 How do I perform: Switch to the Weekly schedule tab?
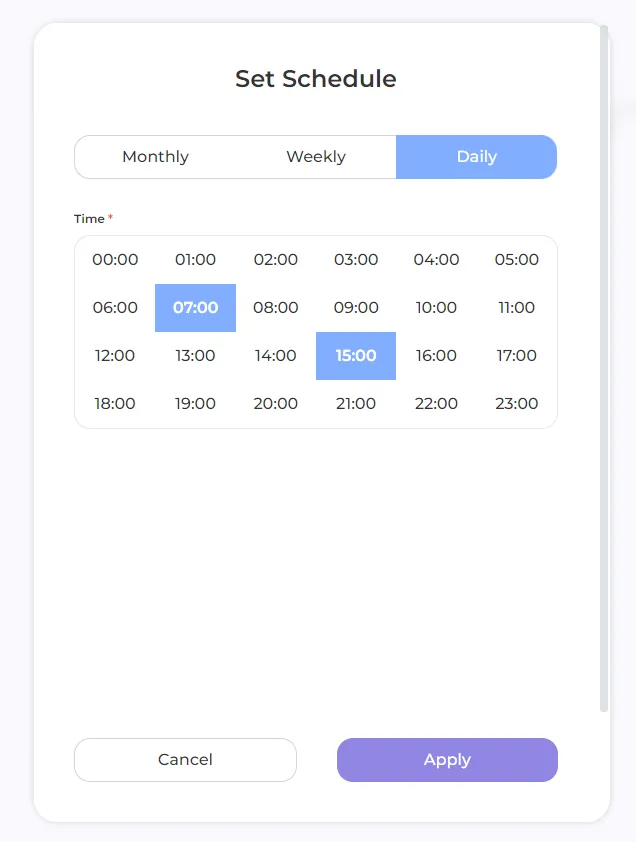[x=316, y=157]
